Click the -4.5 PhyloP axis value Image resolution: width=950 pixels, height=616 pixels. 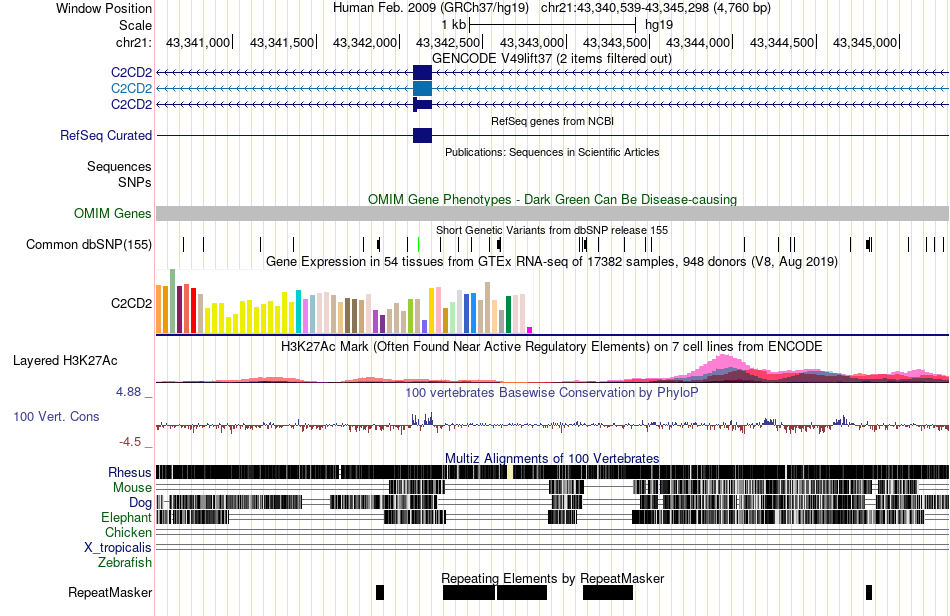click(x=130, y=442)
